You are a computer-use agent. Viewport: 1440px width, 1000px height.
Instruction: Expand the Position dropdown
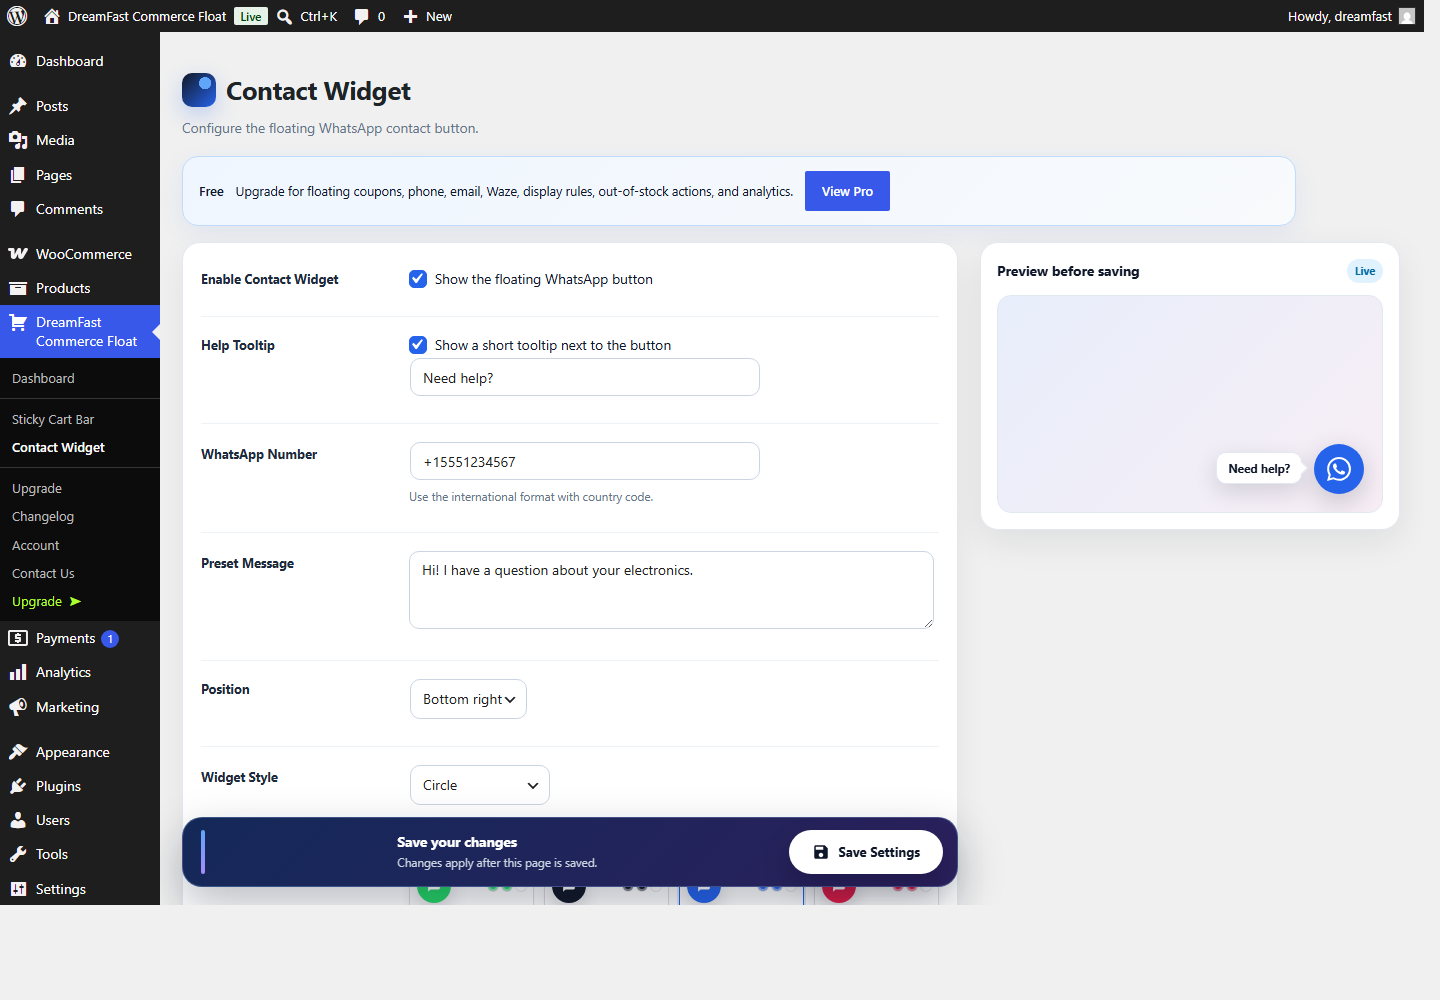coord(468,699)
